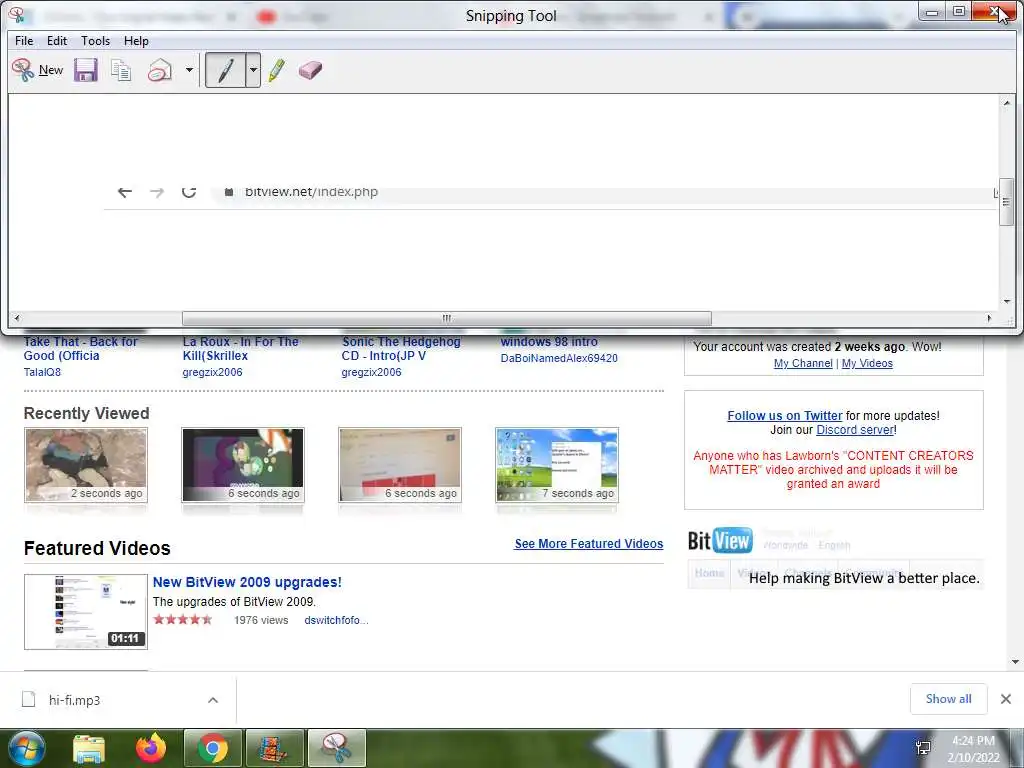The width and height of the screenshot is (1024, 768).
Task: Copy the snip to clipboard
Action: (121, 70)
